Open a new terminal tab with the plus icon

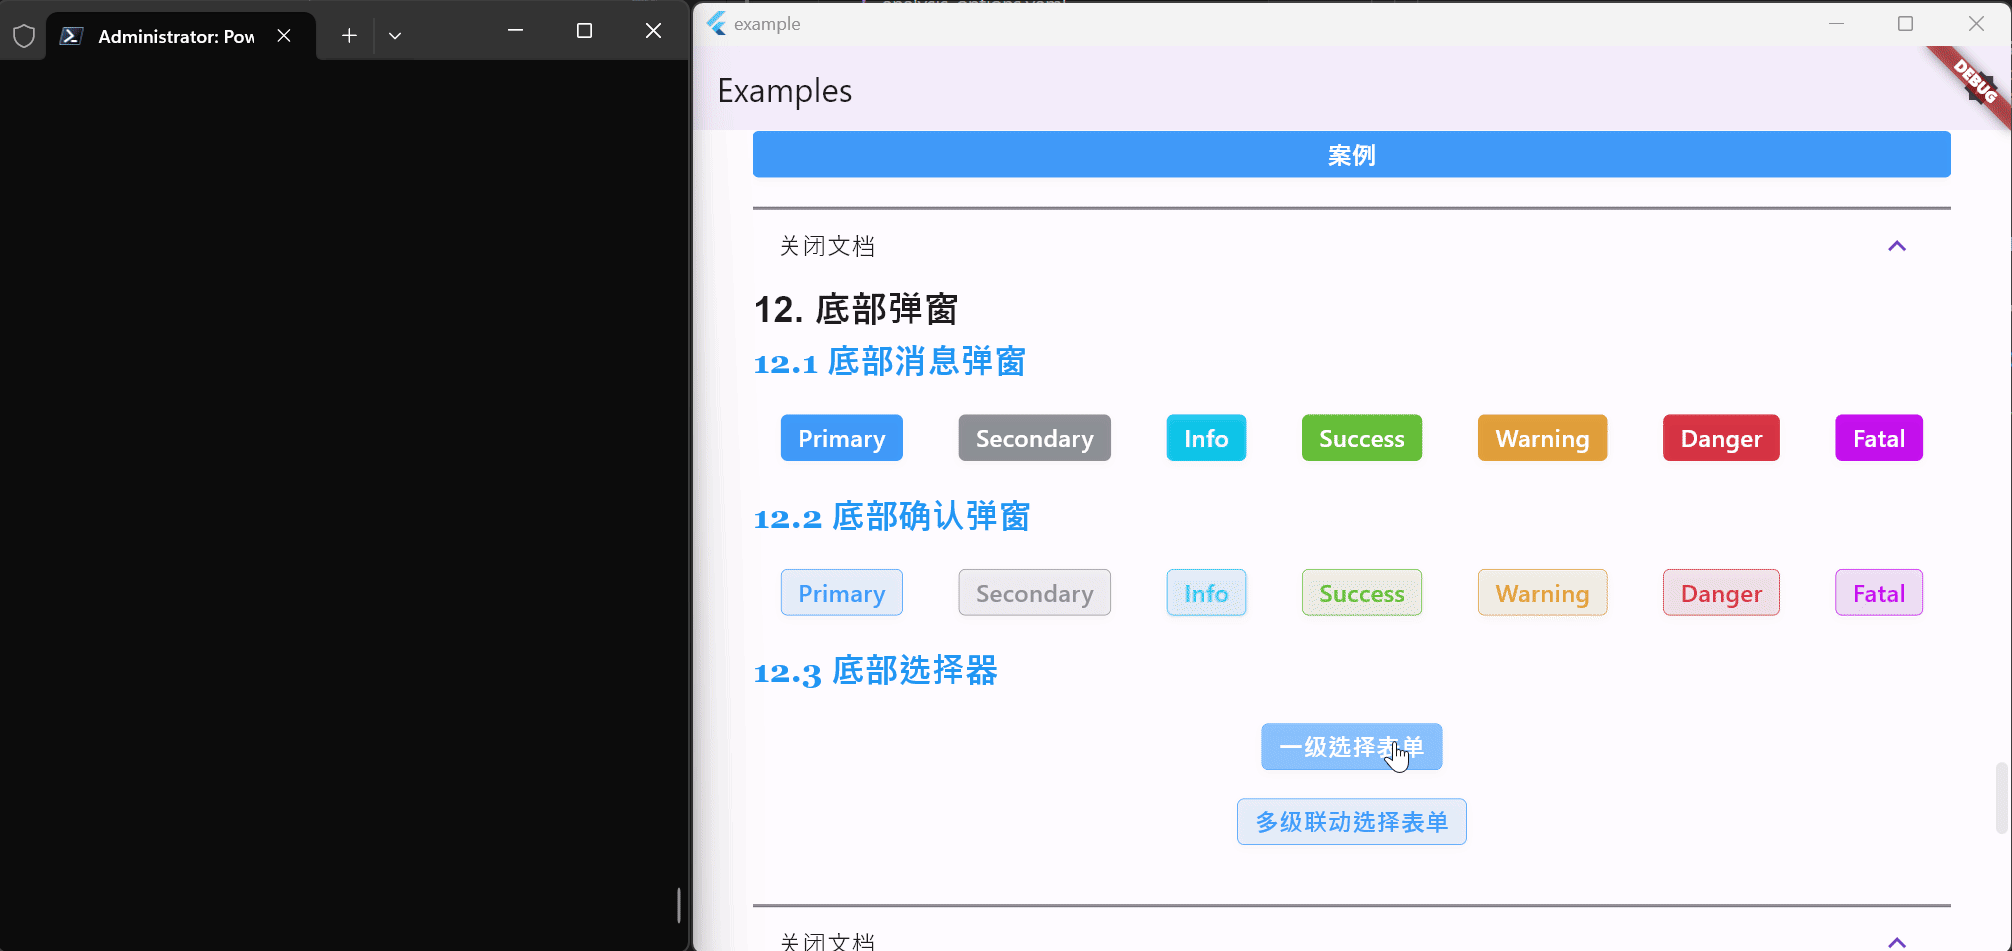[348, 34]
